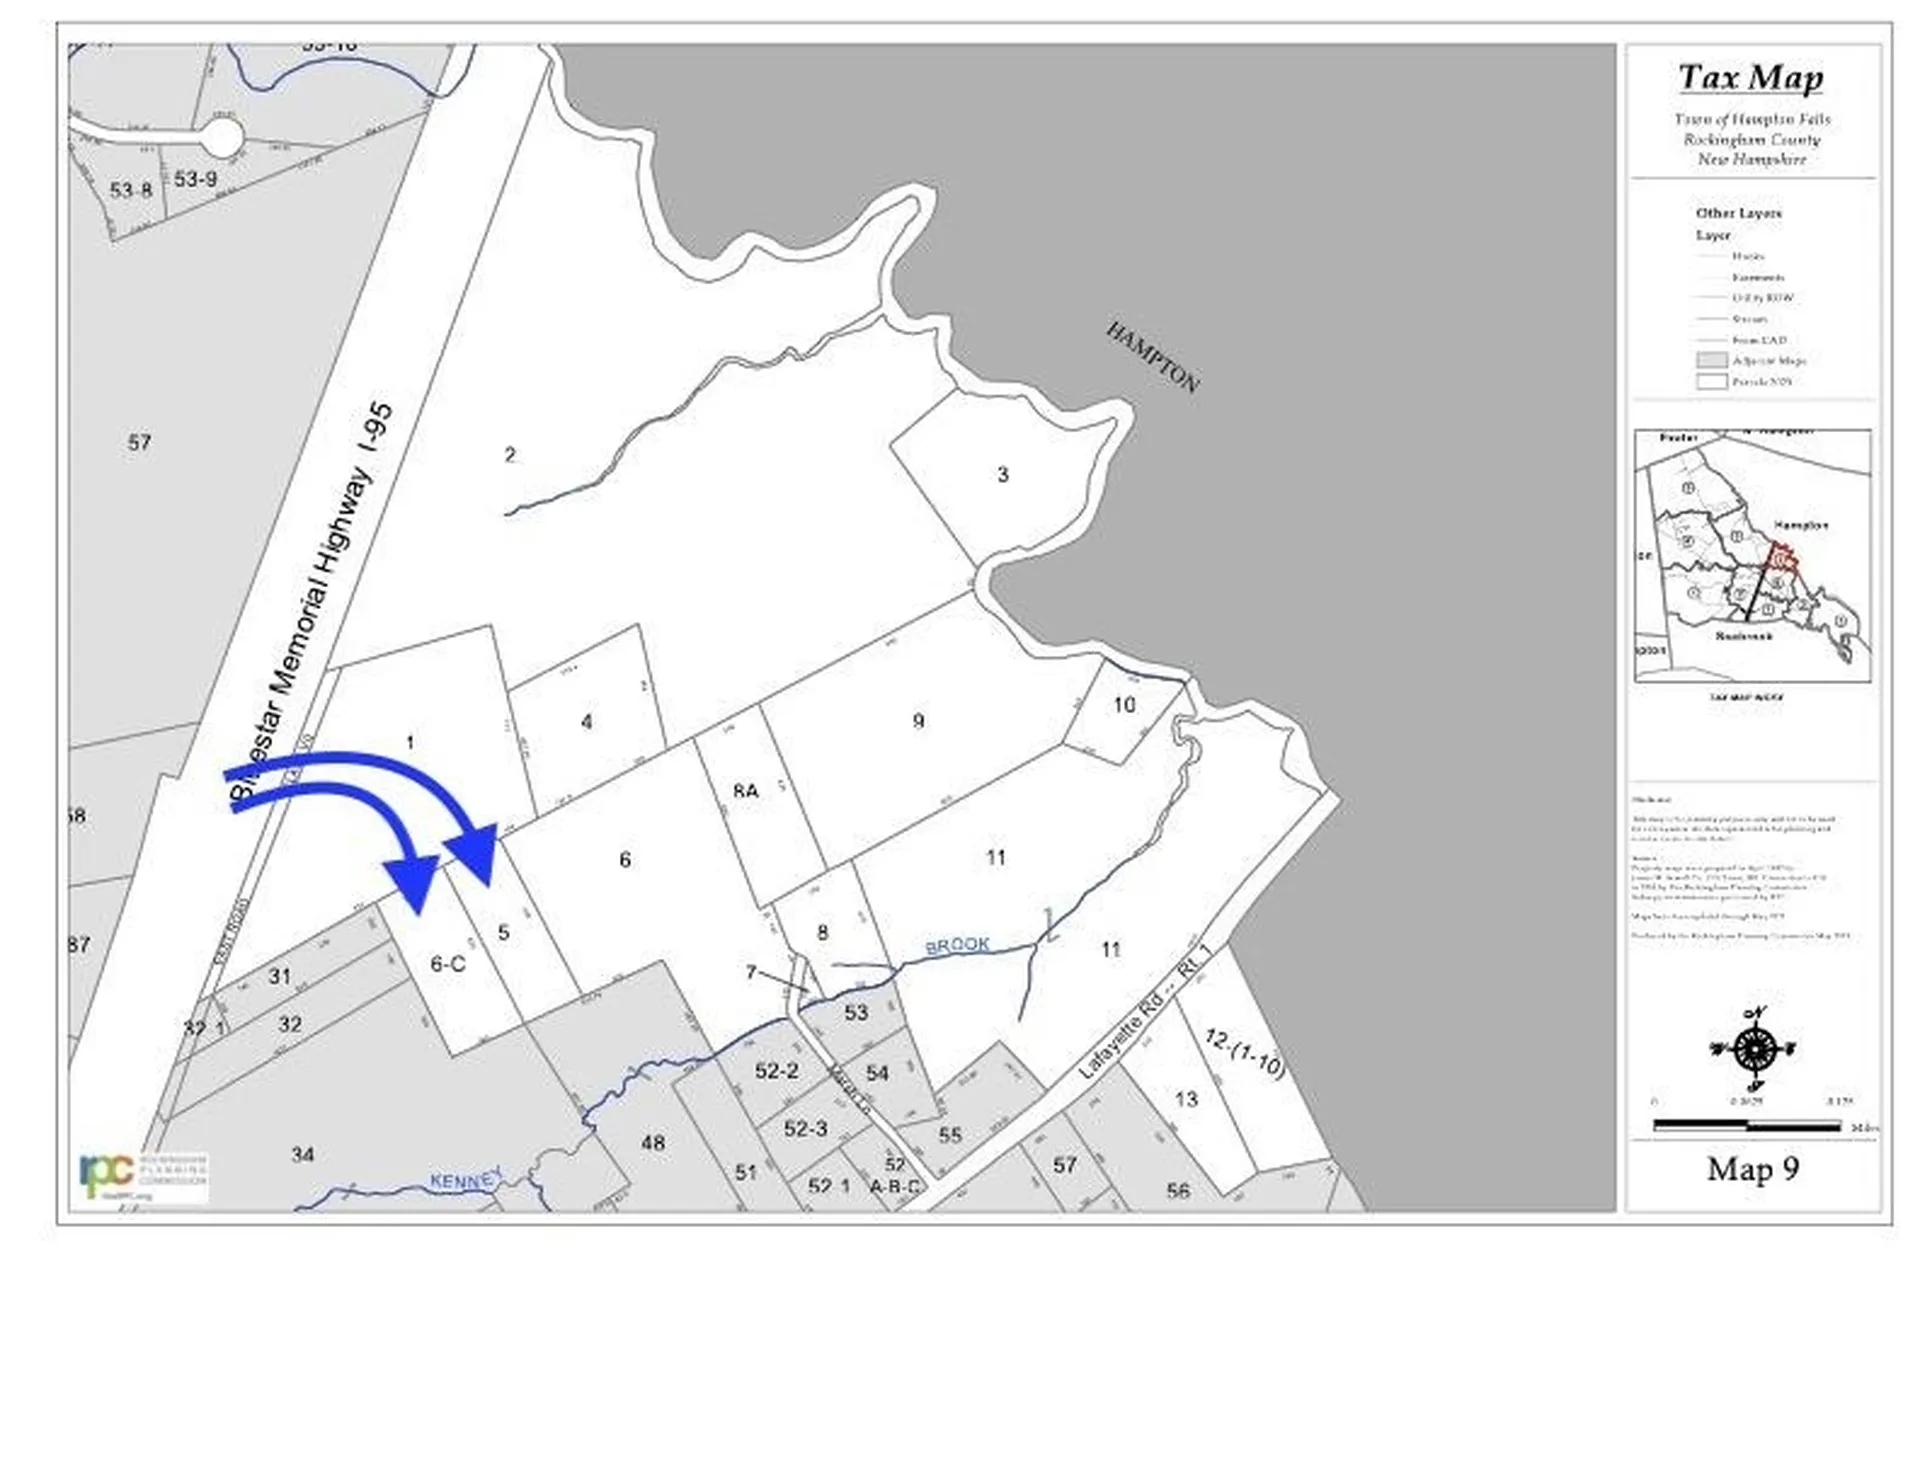Click the gray Adjacent Maps legend swatch
1920x1483 pixels.
[x=1711, y=360]
